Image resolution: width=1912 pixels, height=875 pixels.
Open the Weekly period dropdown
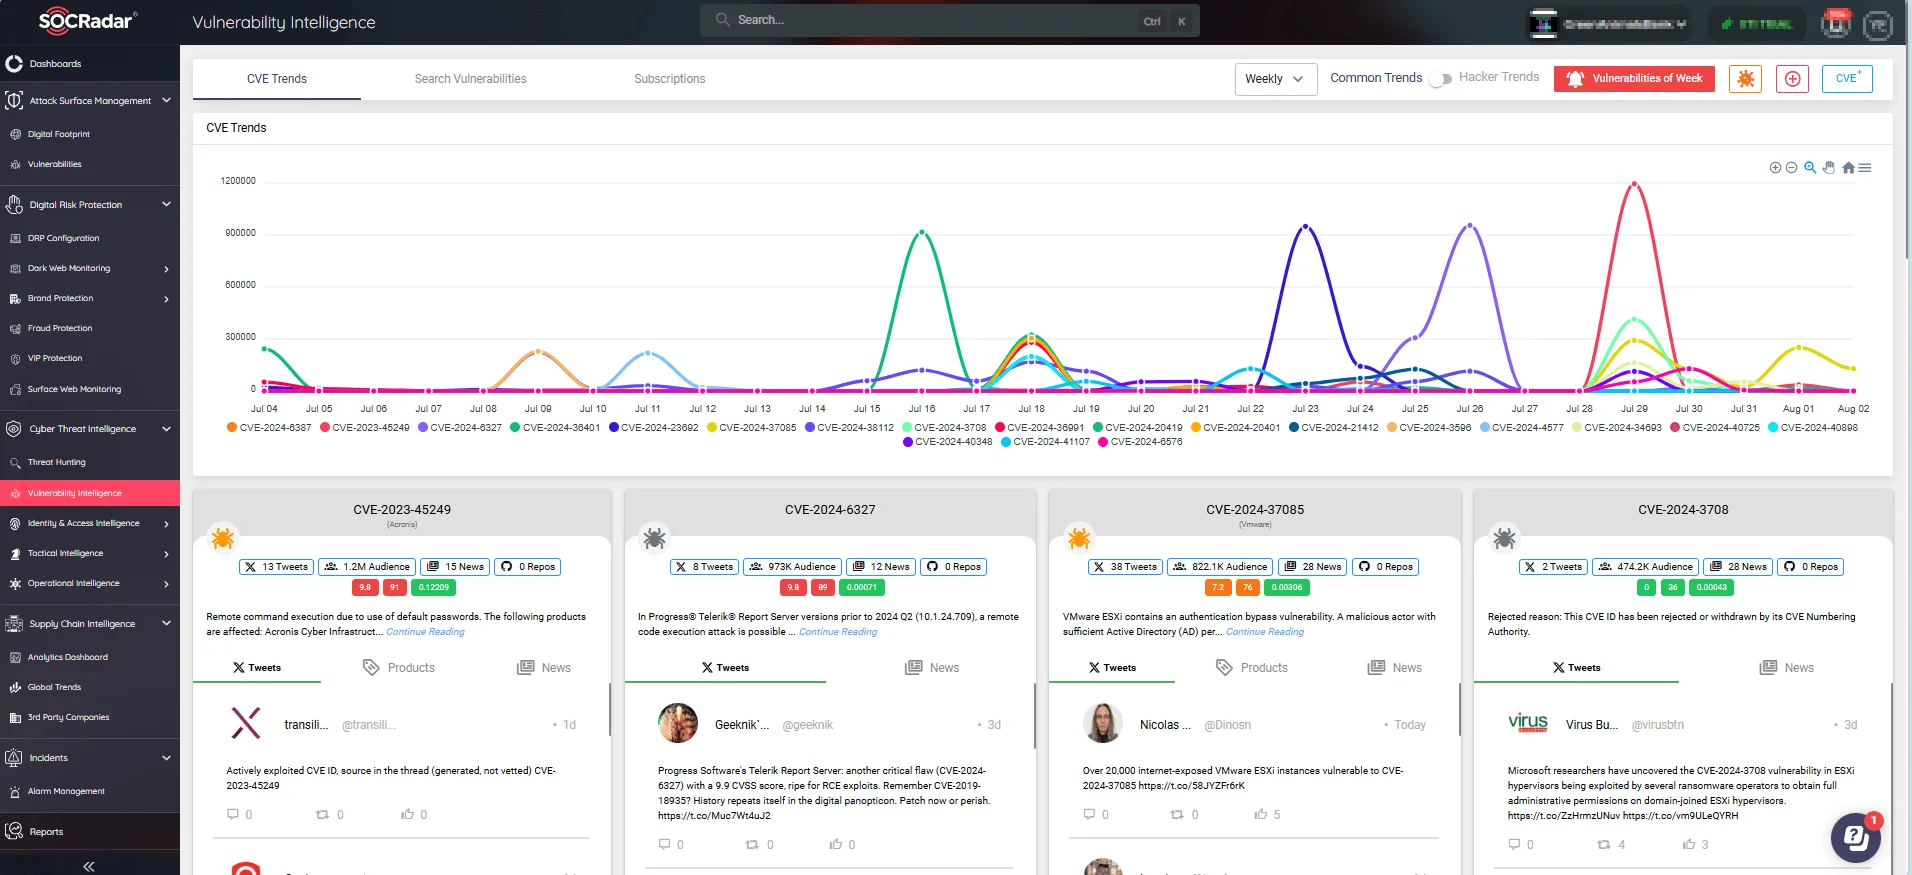(1276, 79)
